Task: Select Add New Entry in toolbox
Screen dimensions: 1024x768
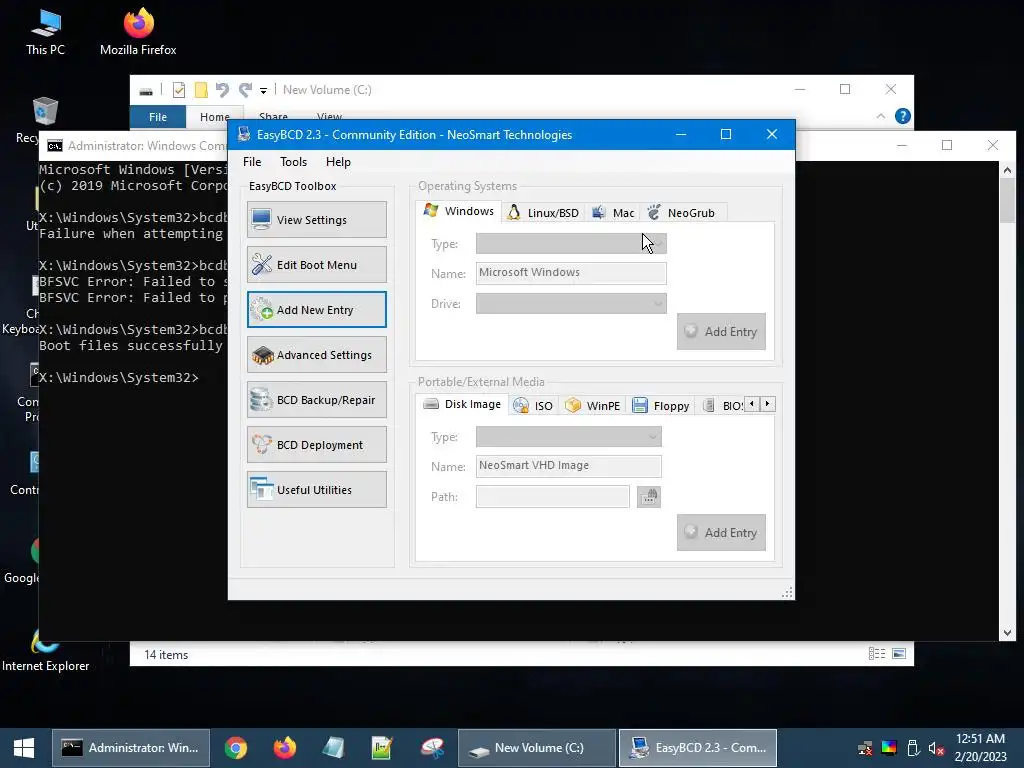Action: pyautogui.click(x=317, y=310)
